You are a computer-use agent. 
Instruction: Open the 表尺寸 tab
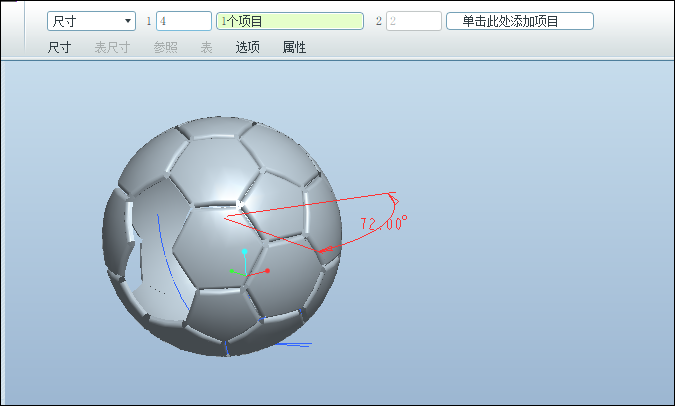[112, 47]
